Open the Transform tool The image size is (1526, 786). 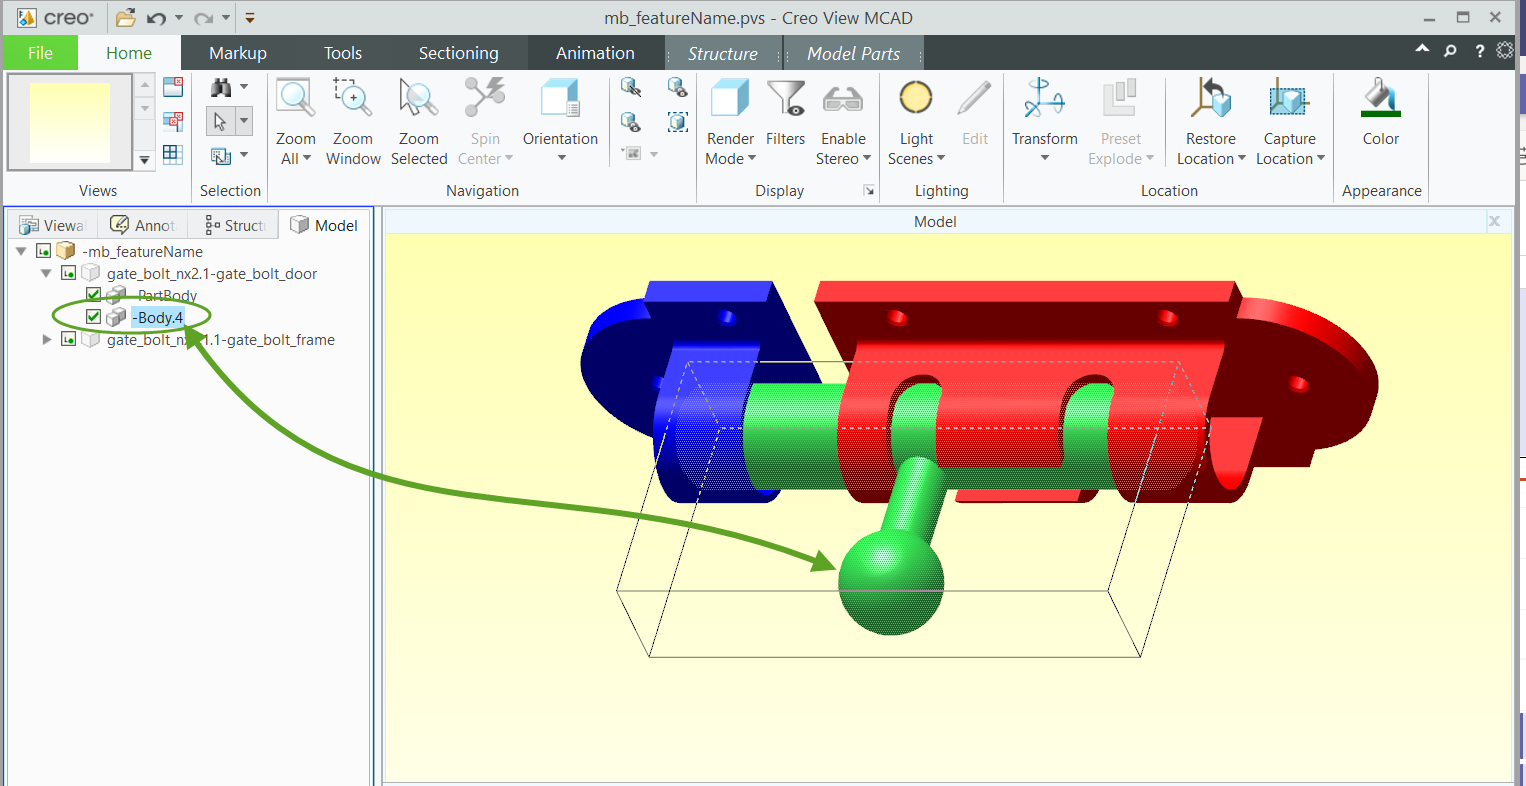pyautogui.click(x=1045, y=122)
